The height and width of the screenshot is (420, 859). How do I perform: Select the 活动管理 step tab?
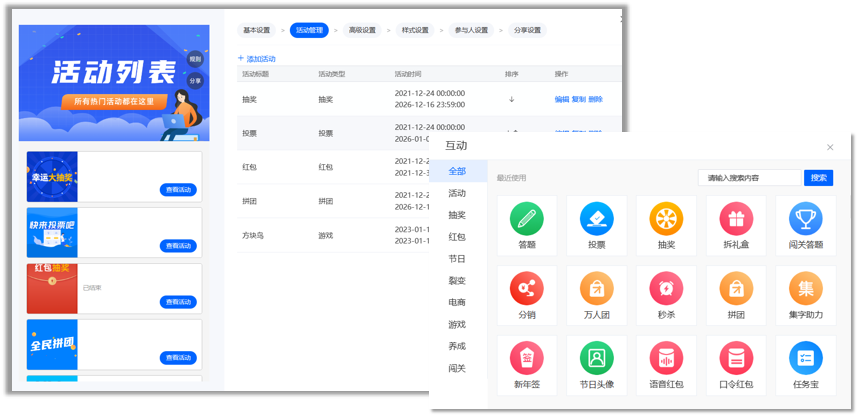(309, 31)
